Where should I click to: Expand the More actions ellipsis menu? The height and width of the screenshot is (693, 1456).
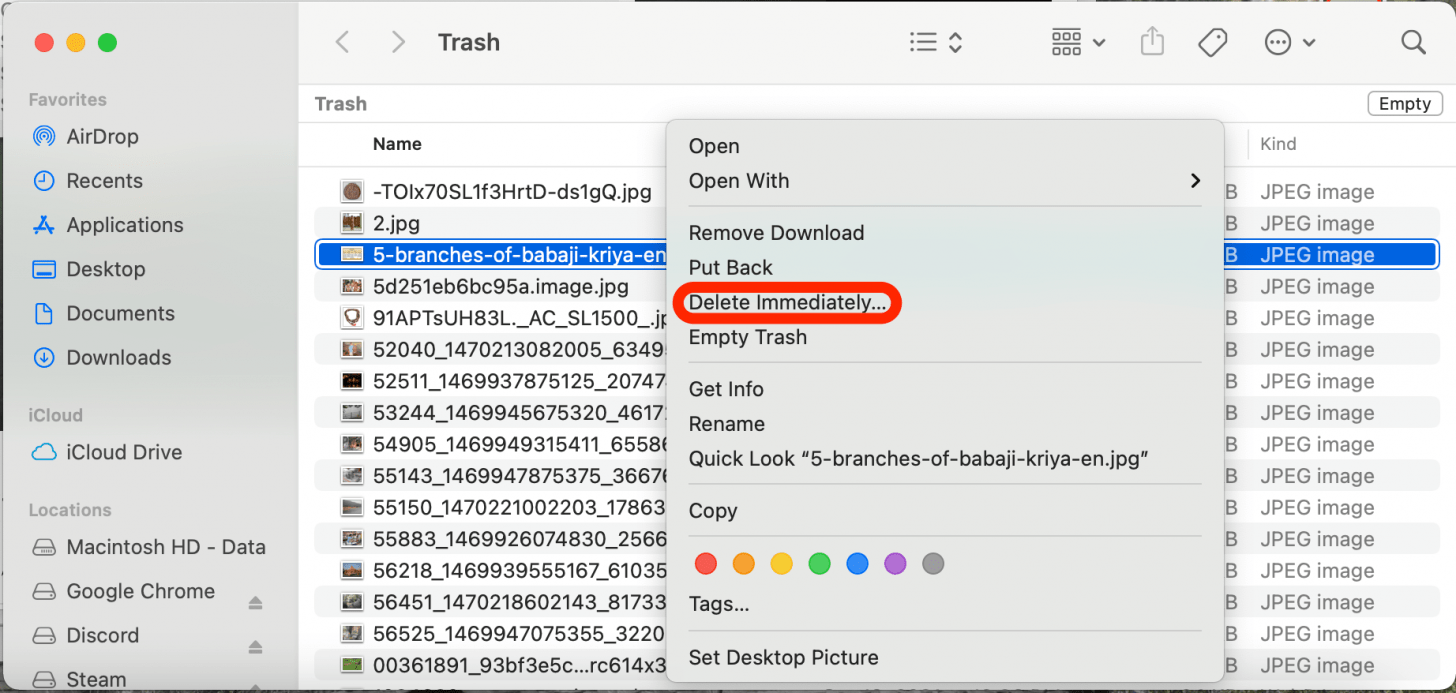pyautogui.click(x=1290, y=42)
